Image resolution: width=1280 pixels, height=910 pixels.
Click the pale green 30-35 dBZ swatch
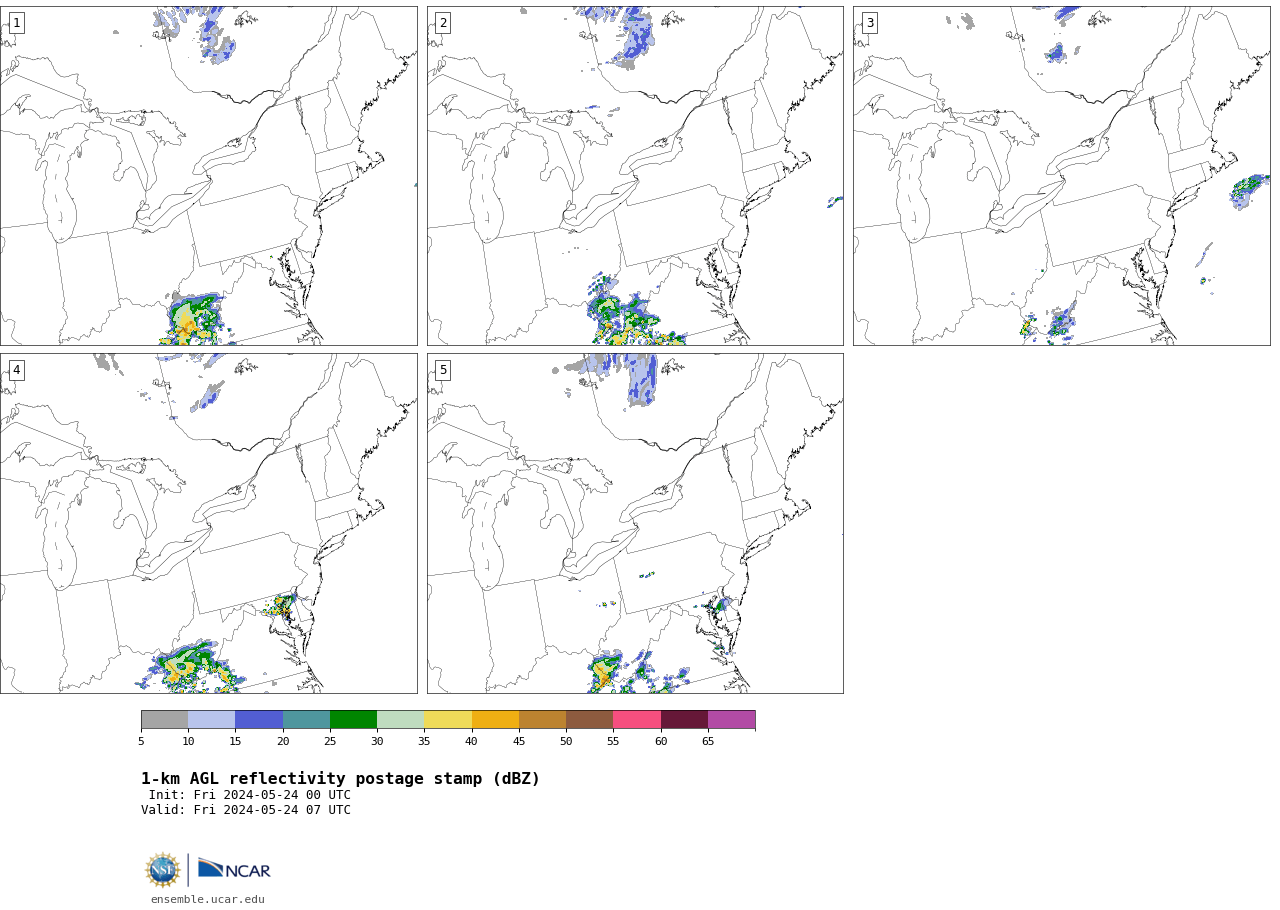click(401, 720)
